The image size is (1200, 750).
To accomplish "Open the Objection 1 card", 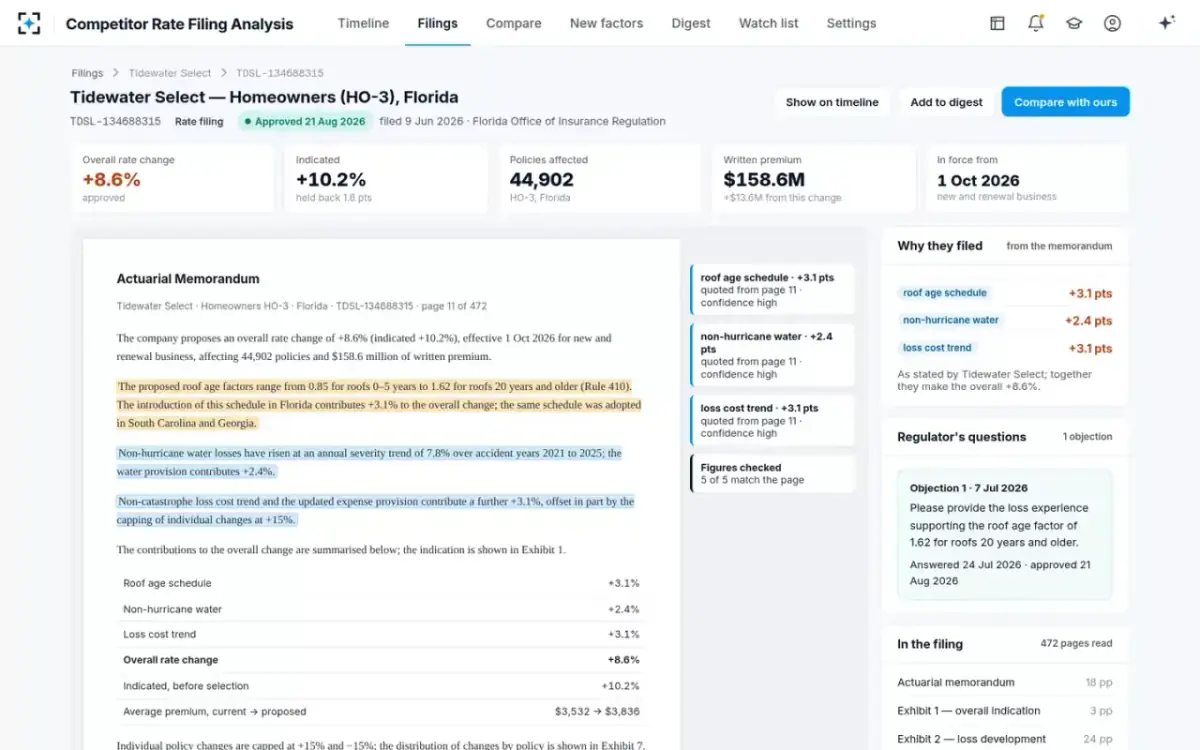I will 1004,534.
